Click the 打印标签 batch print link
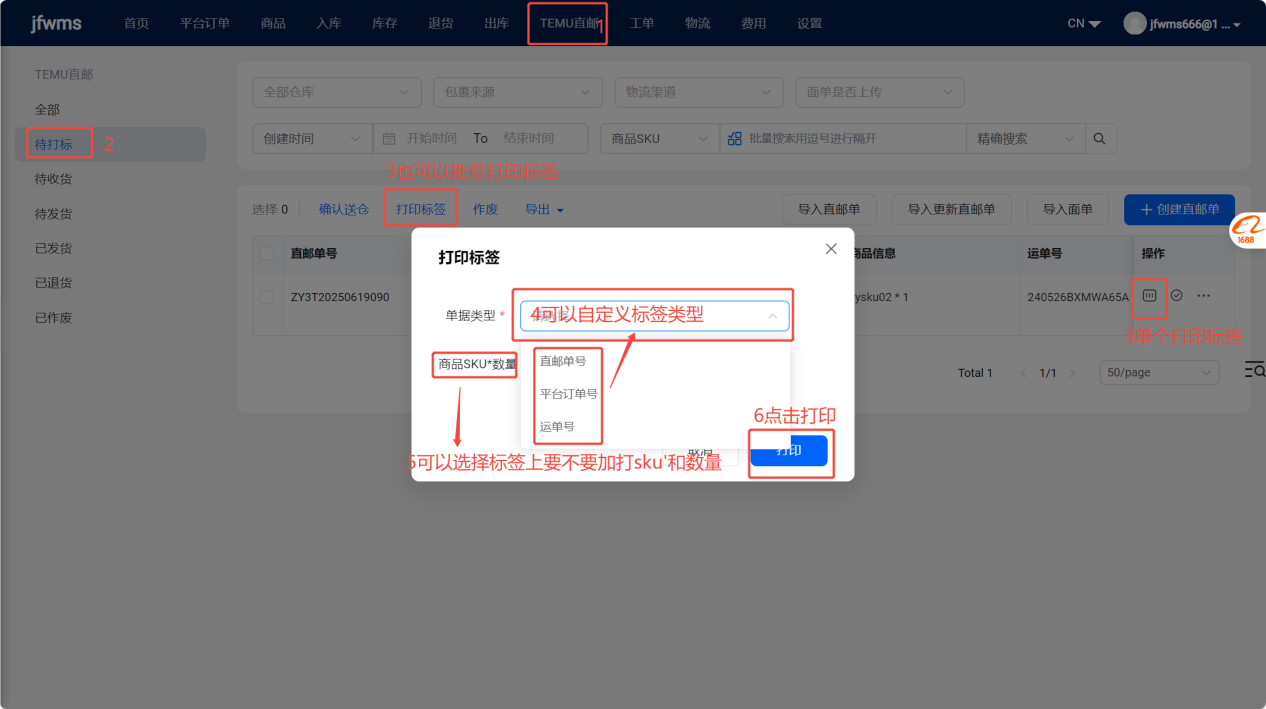Viewport: 1266px width, 709px height. 421,210
